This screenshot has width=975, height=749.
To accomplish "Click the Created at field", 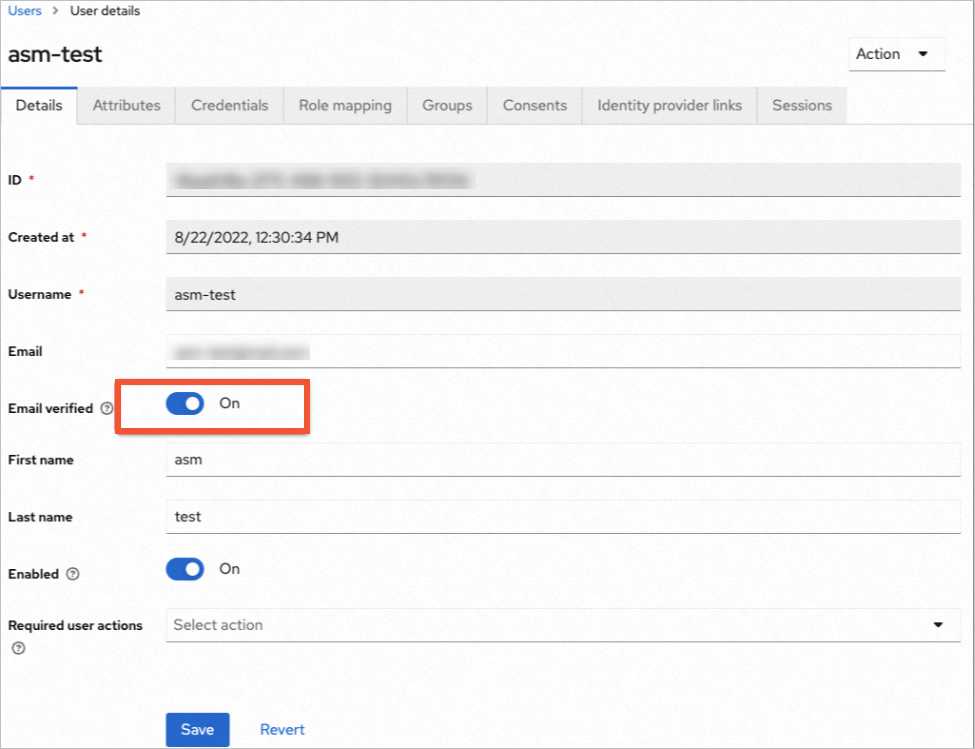I will tap(563, 237).
